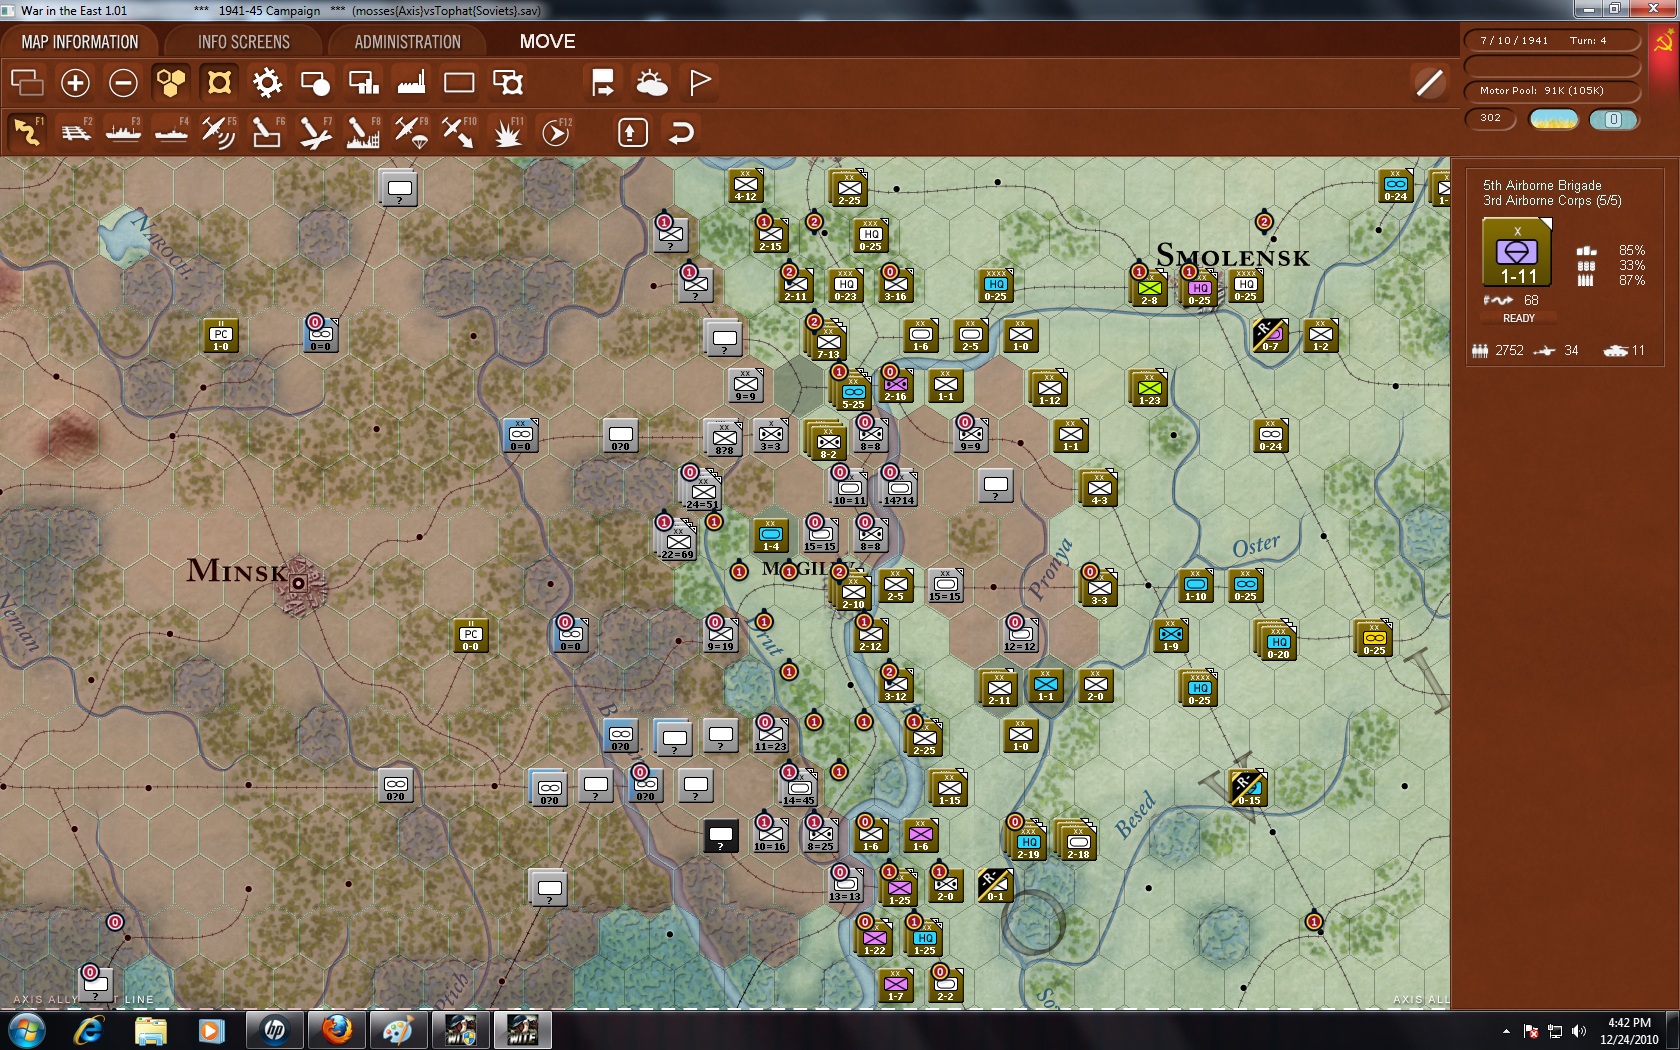Click the white pennant flag icon
This screenshot has height=1050, width=1680.
[x=700, y=83]
